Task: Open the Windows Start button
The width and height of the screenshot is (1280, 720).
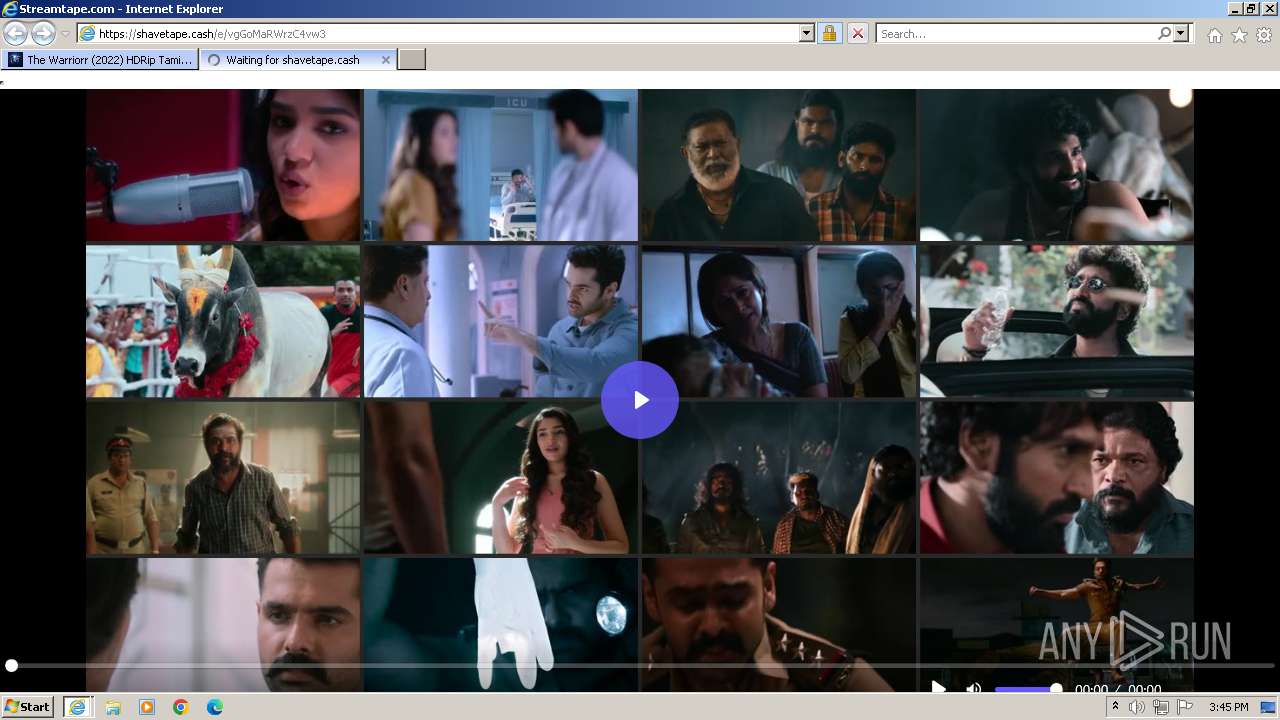Action: (27, 706)
